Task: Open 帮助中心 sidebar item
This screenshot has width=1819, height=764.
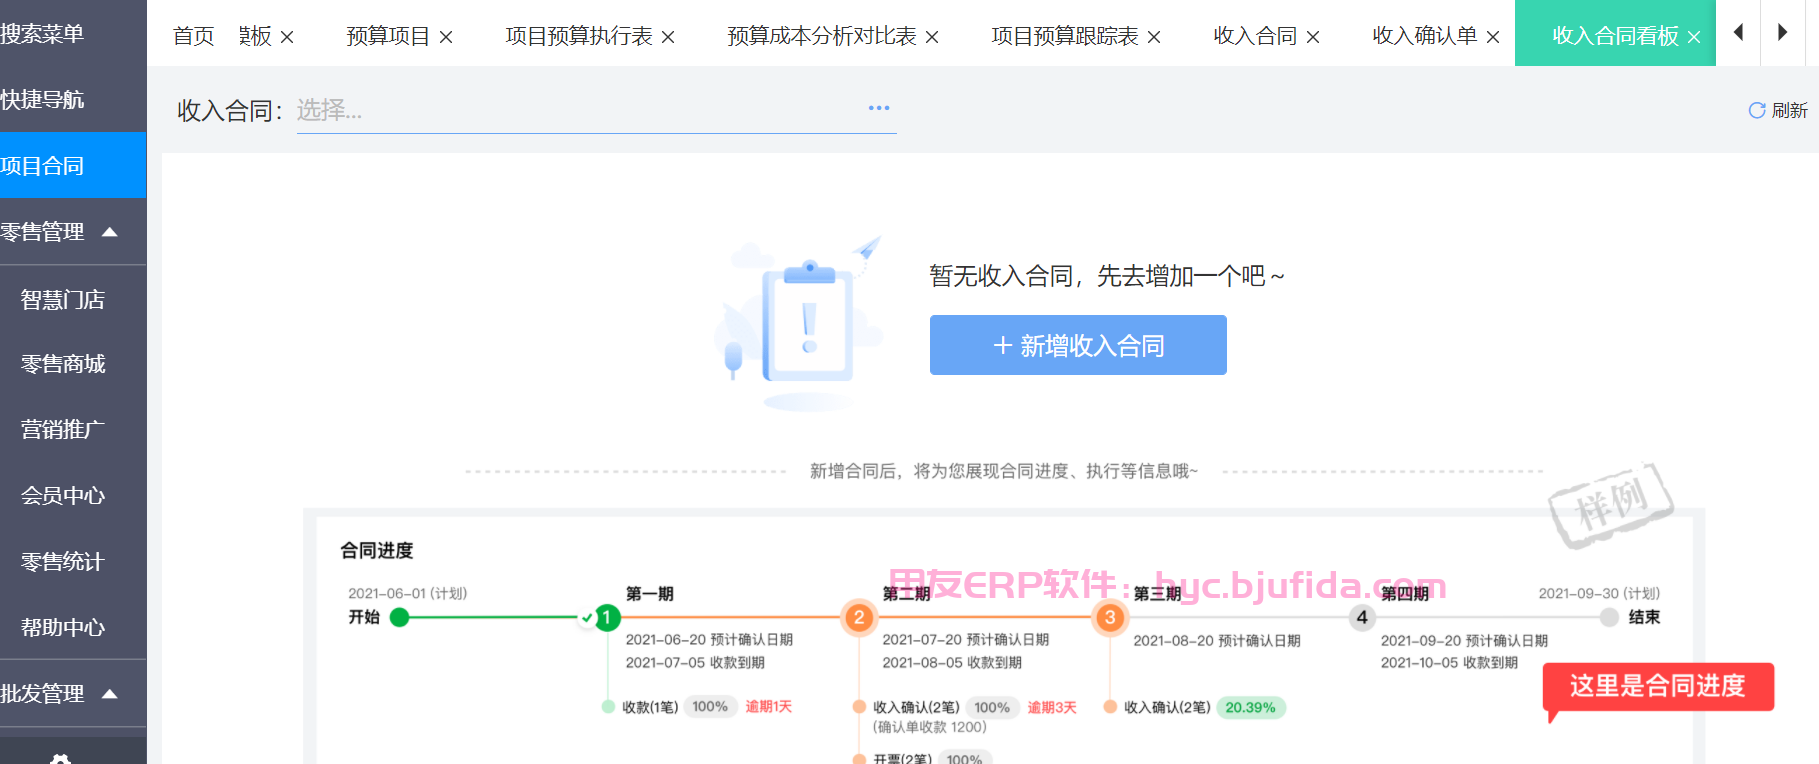Action: (x=63, y=628)
